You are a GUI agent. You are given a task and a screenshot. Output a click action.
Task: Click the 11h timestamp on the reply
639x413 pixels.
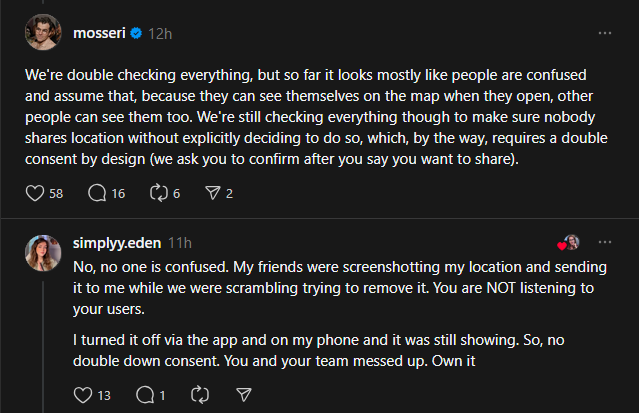[181, 243]
